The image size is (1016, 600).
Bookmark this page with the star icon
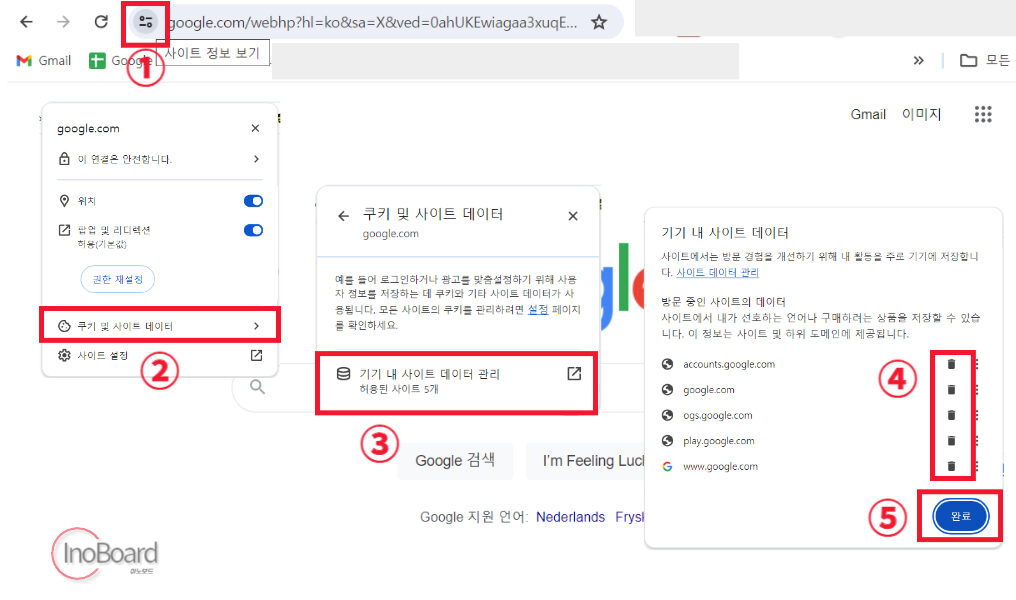pyautogui.click(x=599, y=23)
